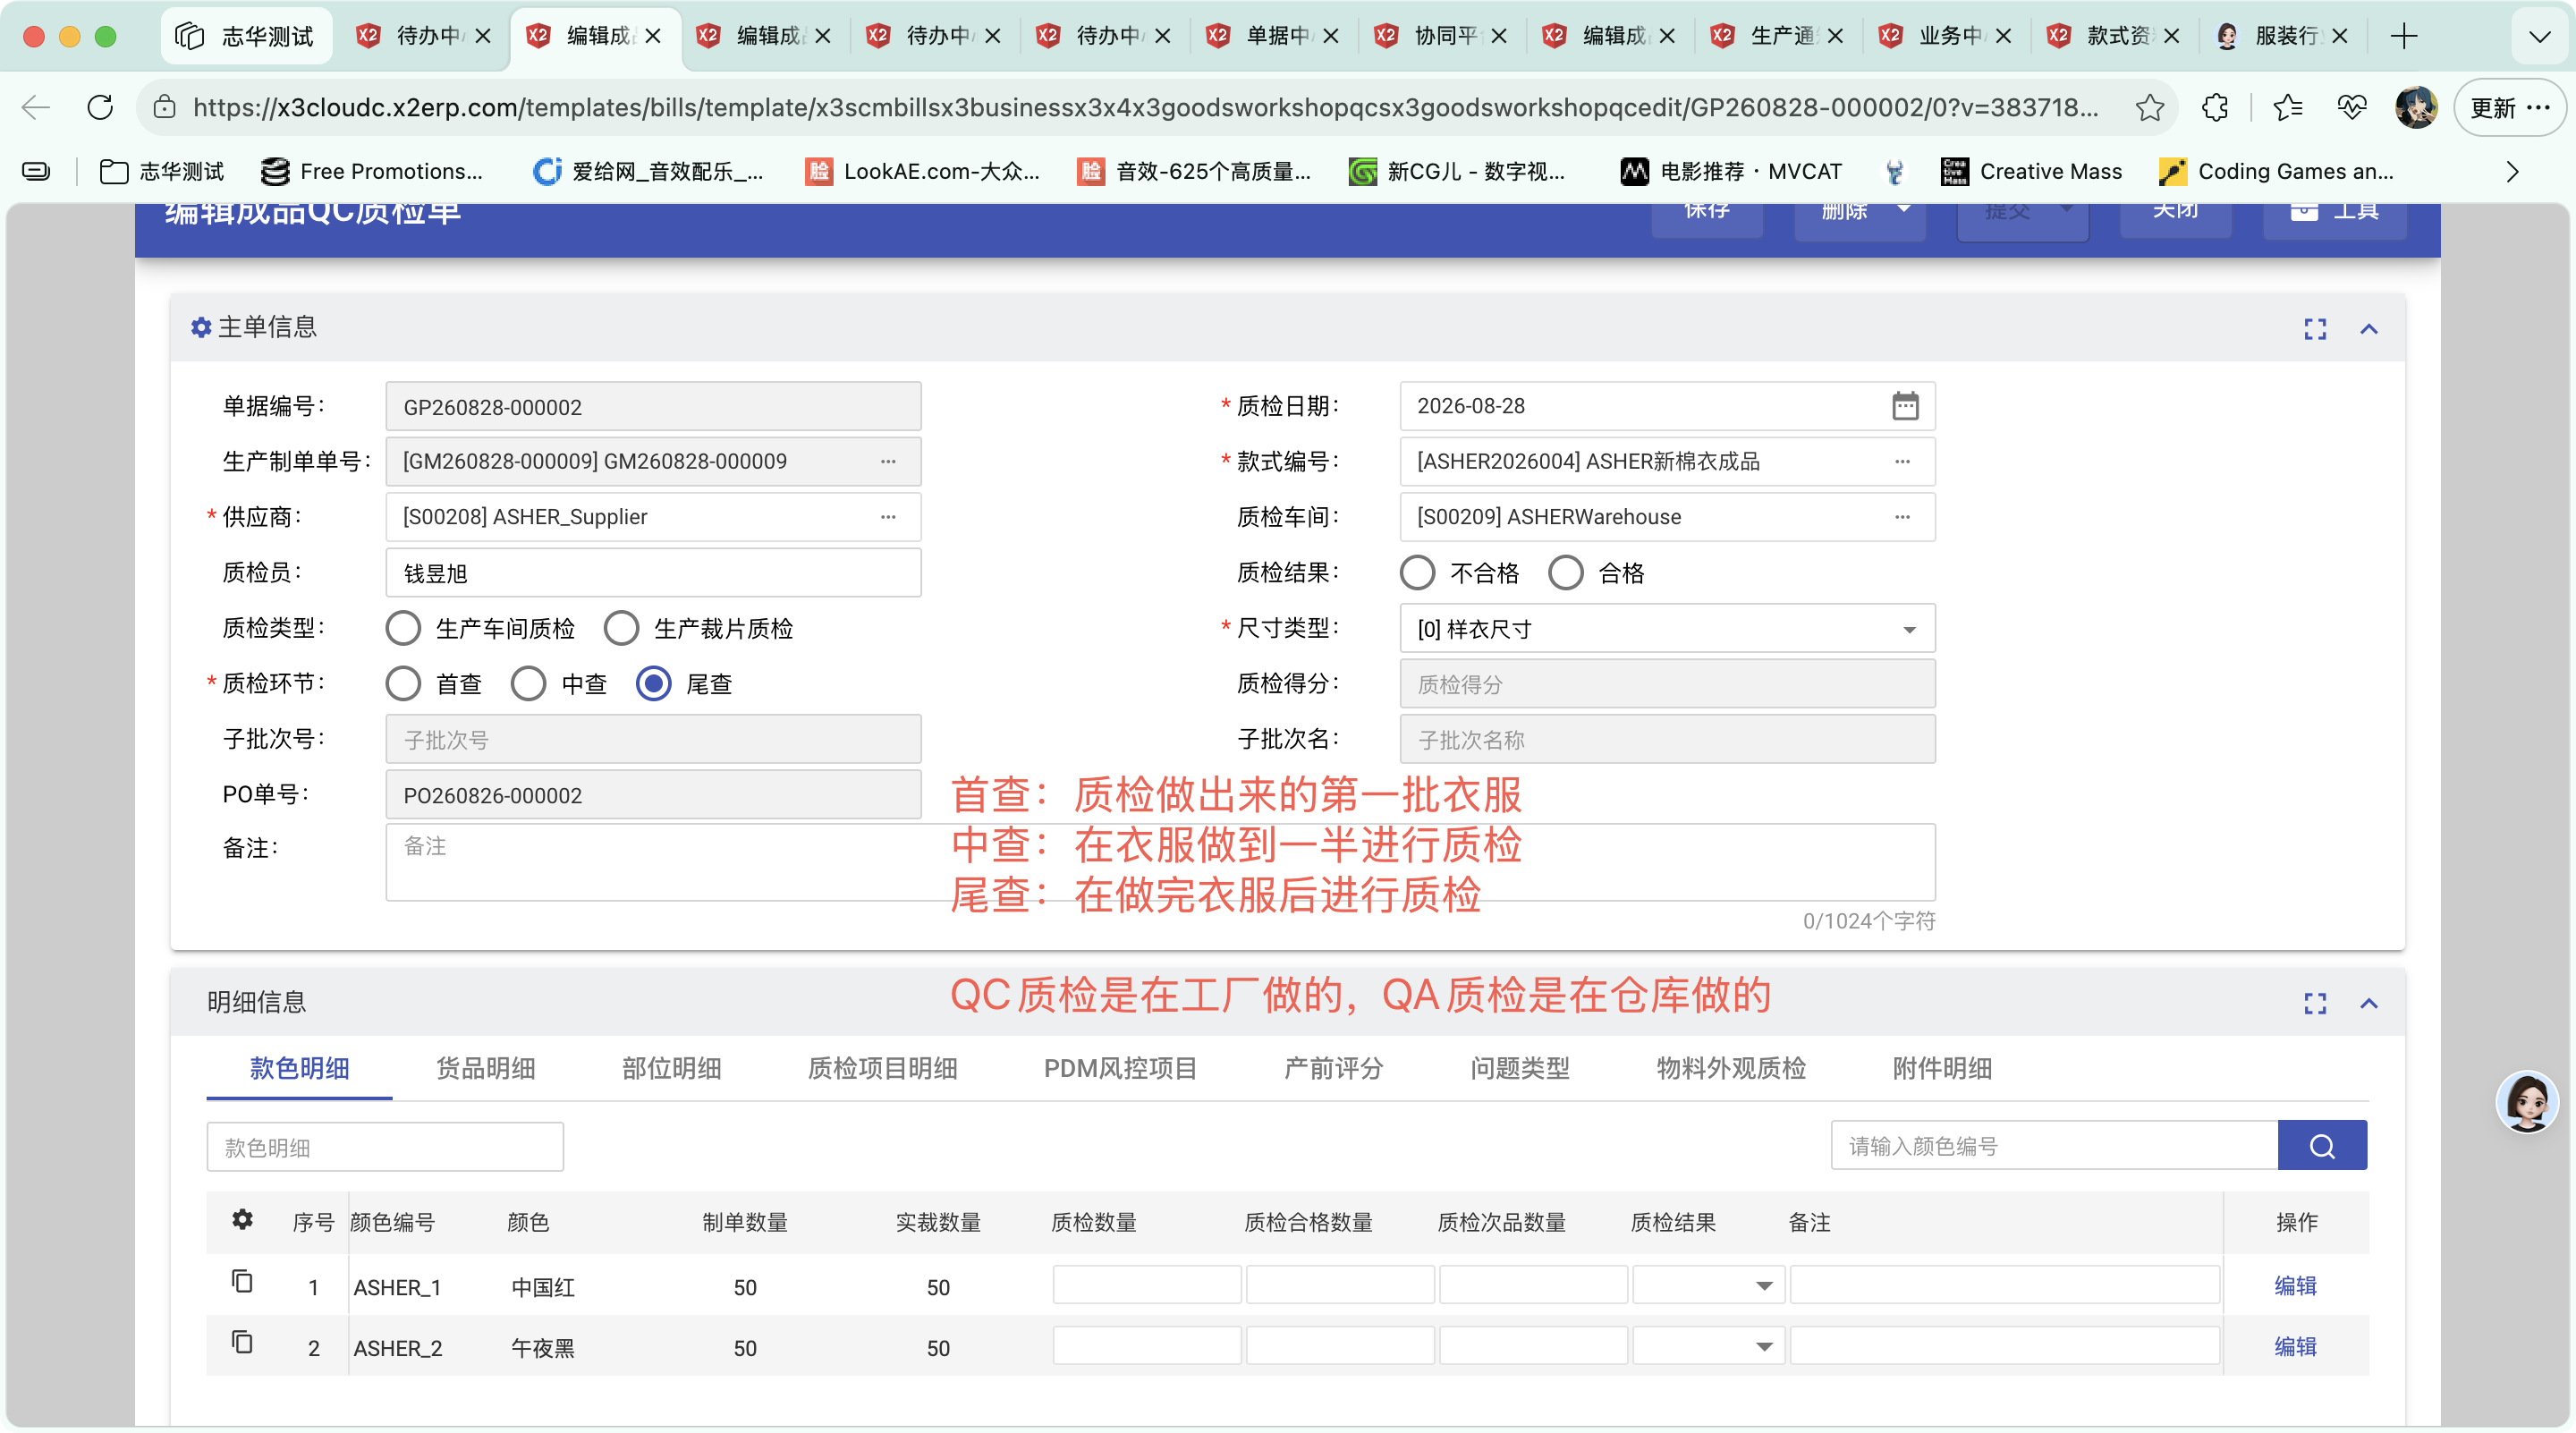Bookmark this page with the star icon
Image resolution: width=2576 pixels, height=1433 pixels.
point(2149,107)
